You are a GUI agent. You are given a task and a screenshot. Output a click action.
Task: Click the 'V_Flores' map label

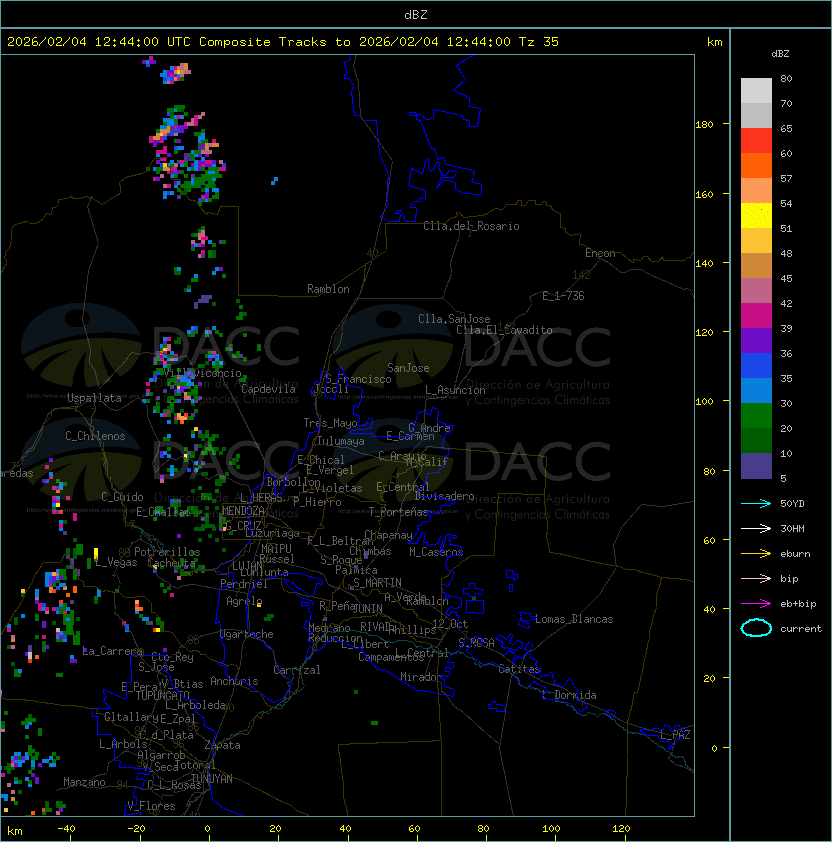[x=151, y=806]
